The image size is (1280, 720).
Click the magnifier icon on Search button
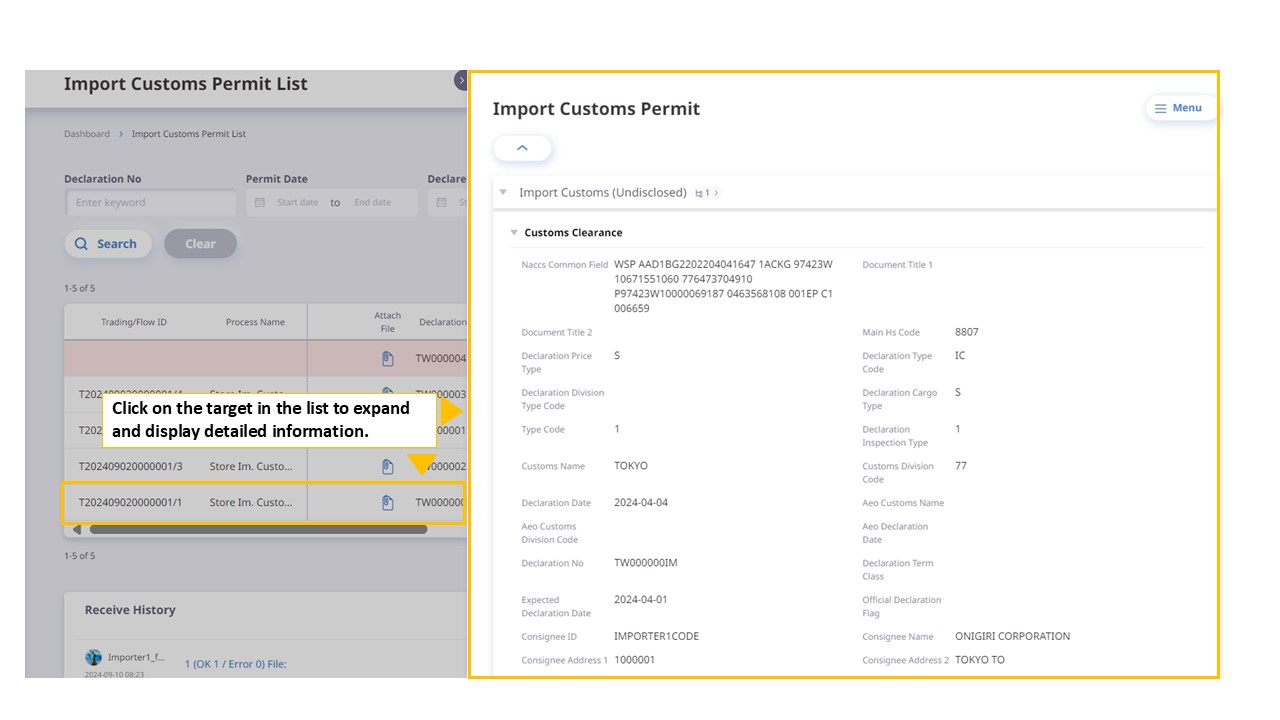pos(82,244)
